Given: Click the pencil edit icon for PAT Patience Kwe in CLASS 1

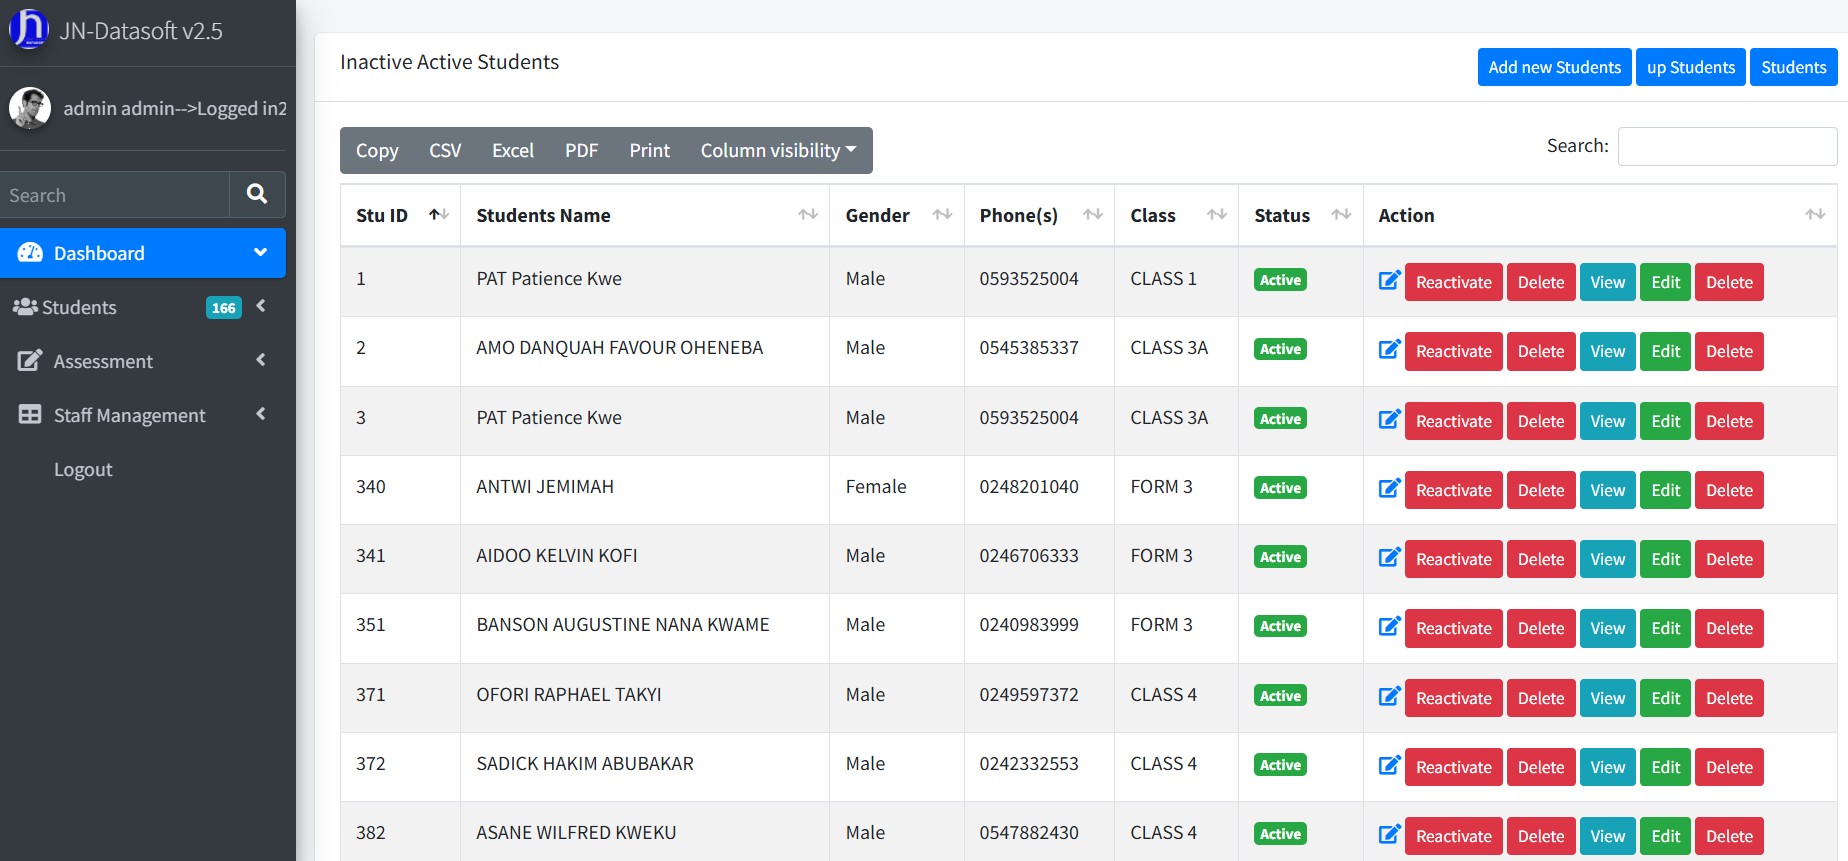Looking at the screenshot, I should coord(1389,281).
